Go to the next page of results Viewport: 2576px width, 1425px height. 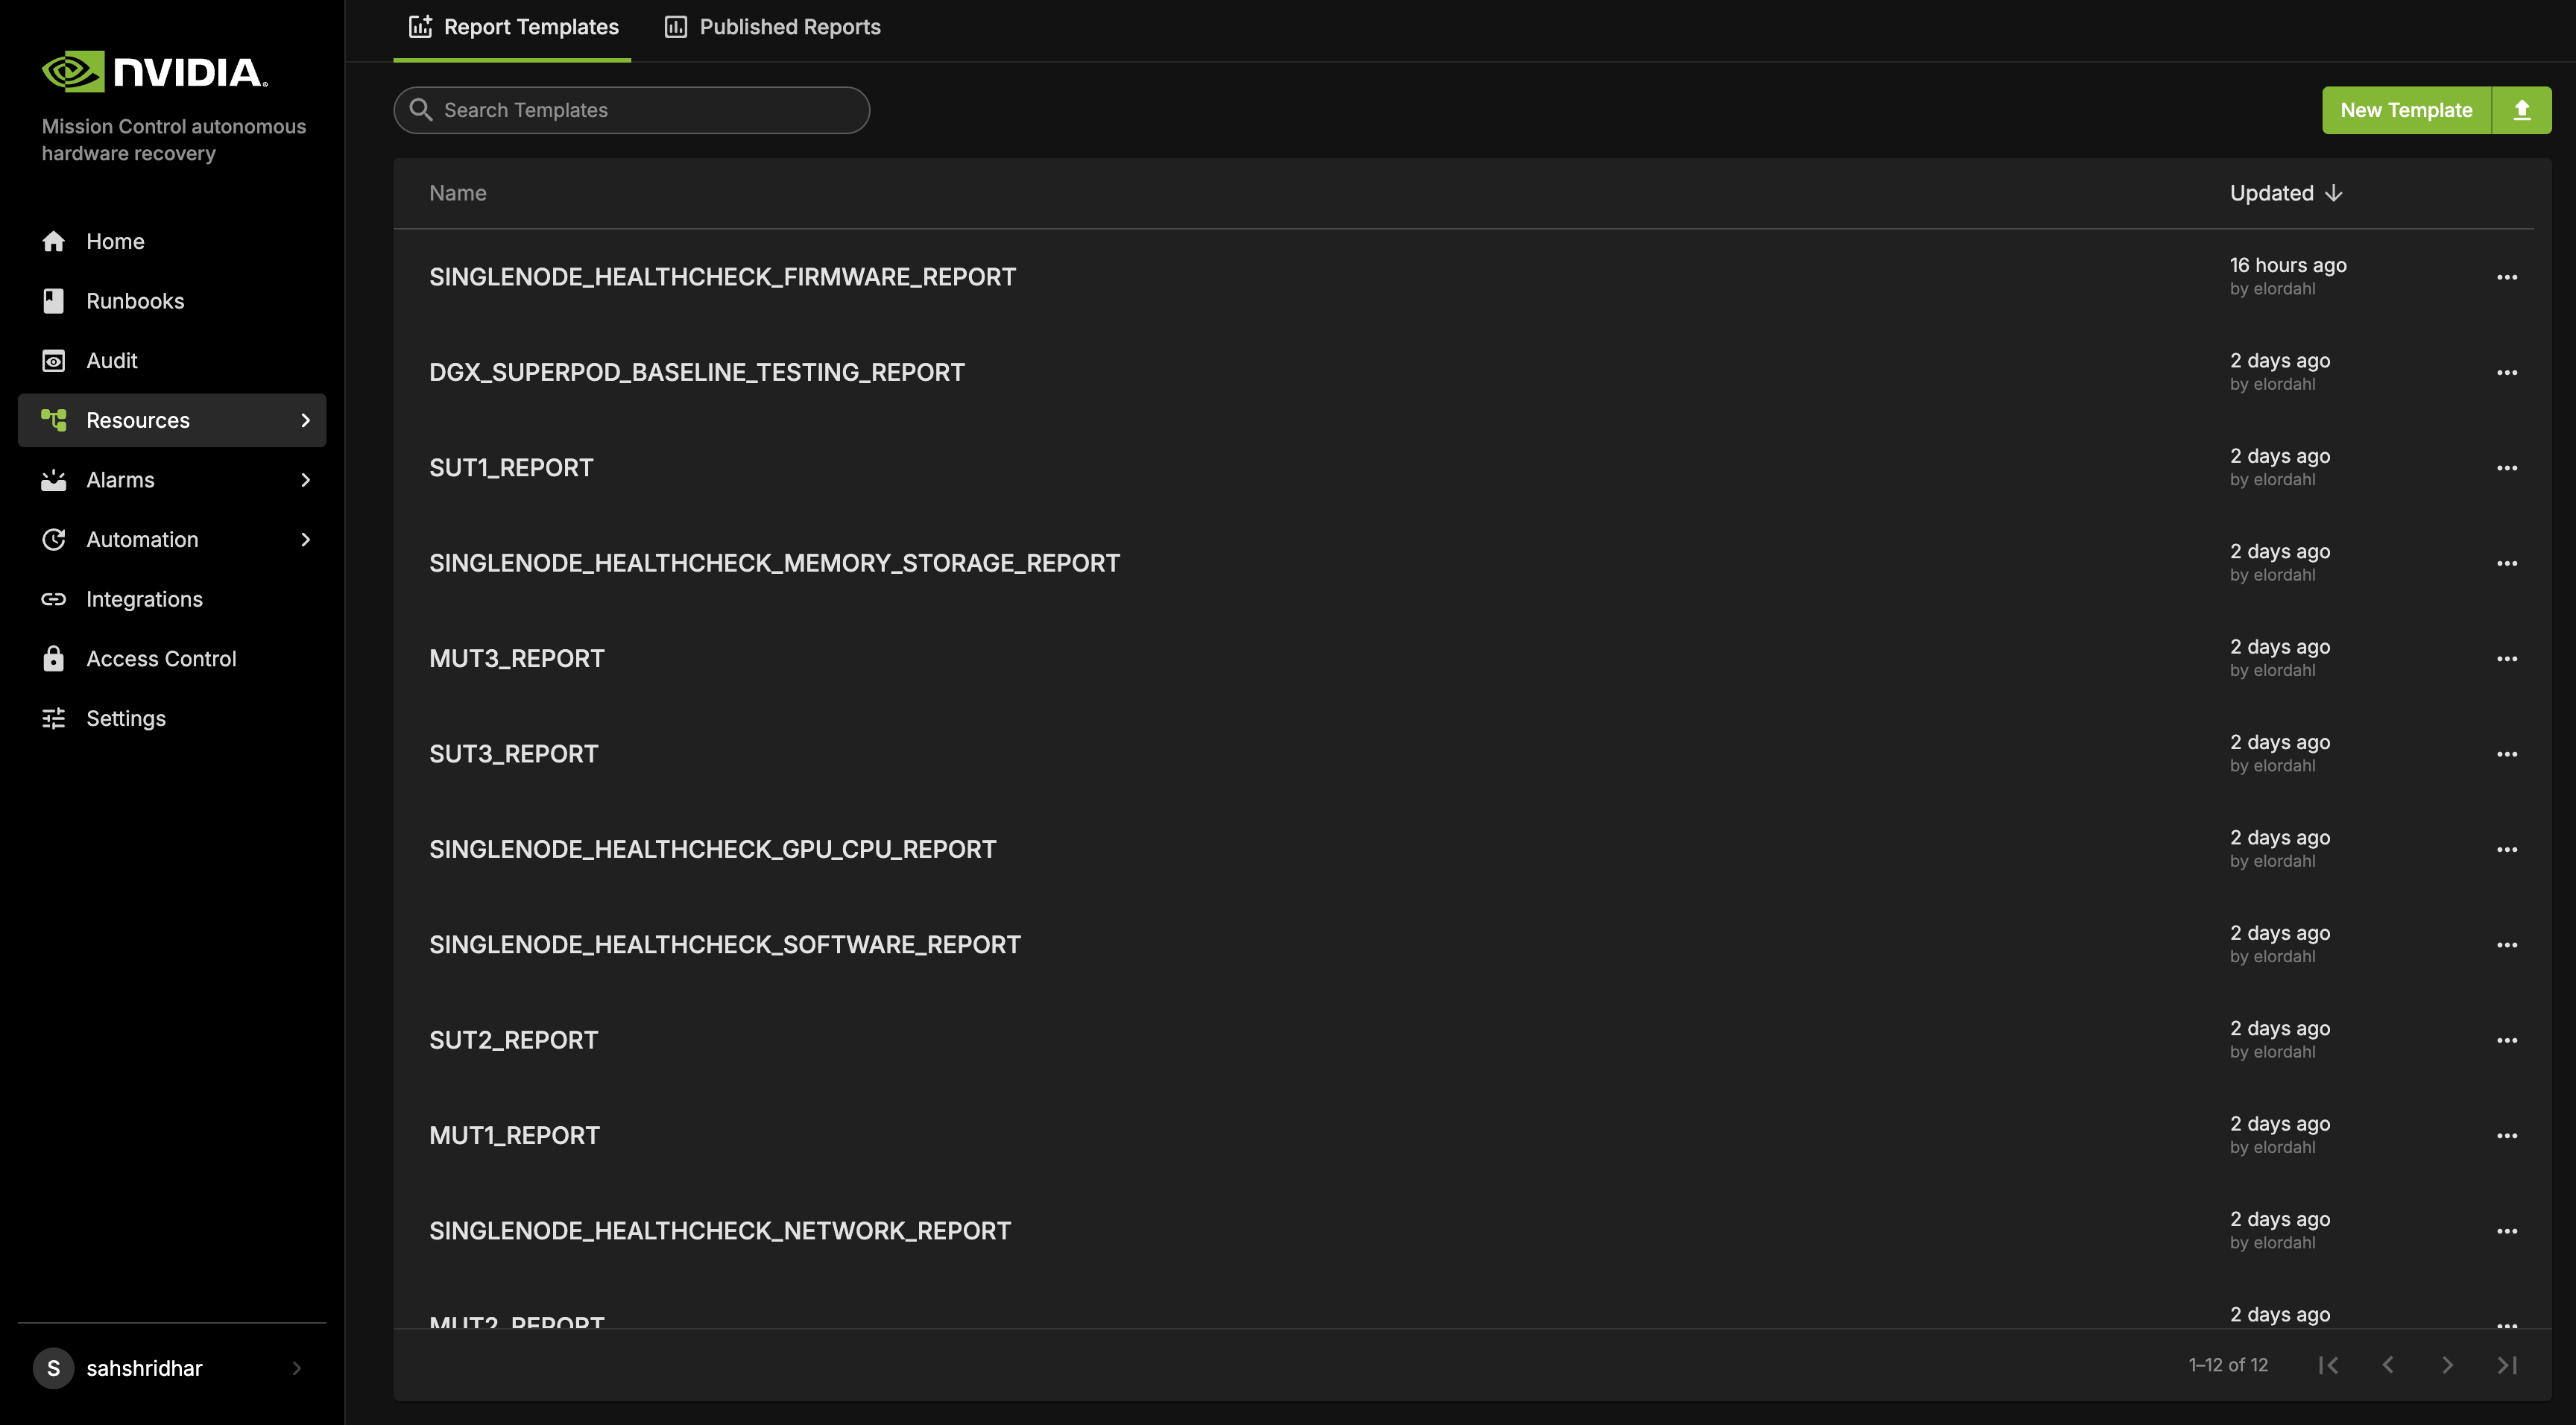pyautogui.click(x=2447, y=1365)
